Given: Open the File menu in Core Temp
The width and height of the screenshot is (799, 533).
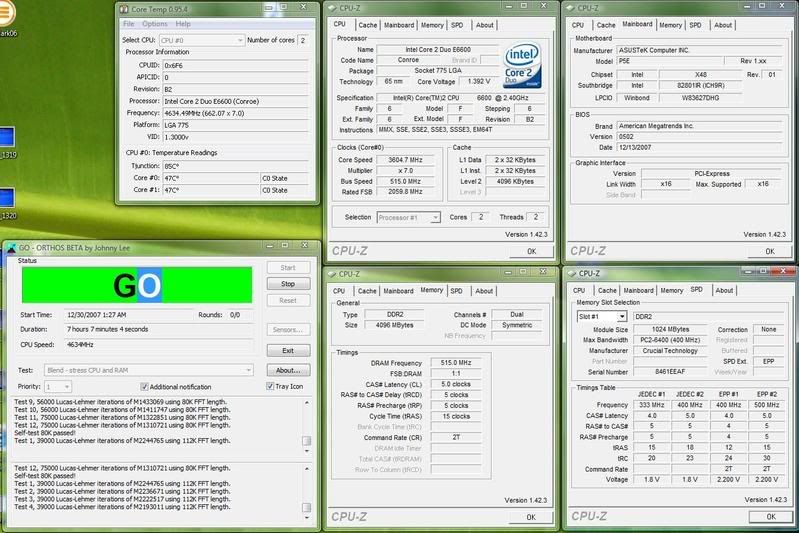Looking at the screenshot, I should (x=129, y=24).
